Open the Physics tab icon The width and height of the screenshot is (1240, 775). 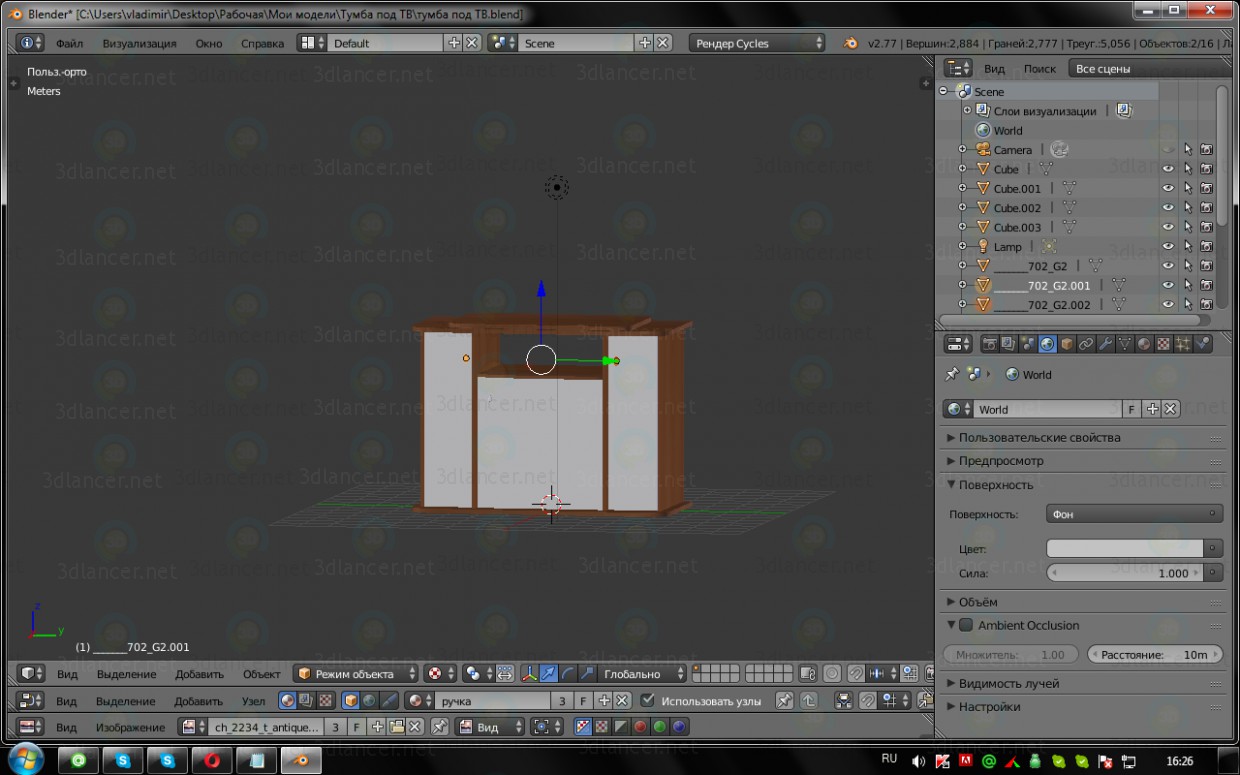click(1203, 344)
